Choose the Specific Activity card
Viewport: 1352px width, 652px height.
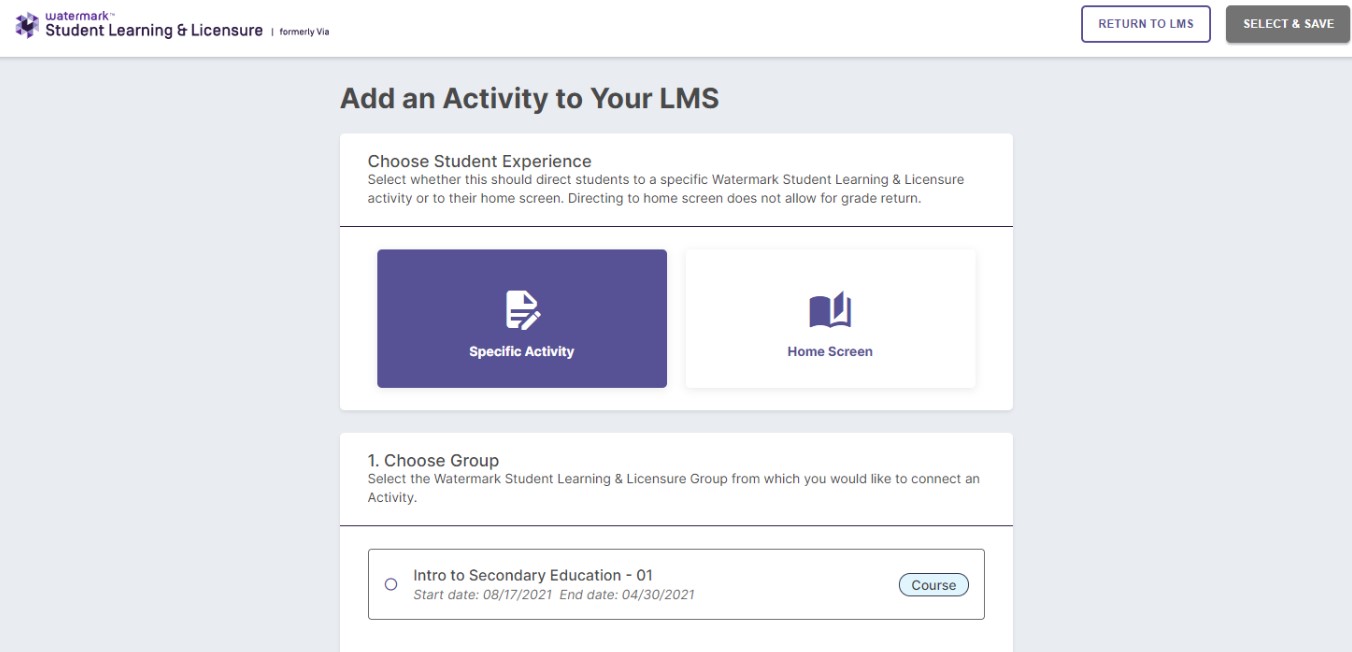(x=522, y=318)
